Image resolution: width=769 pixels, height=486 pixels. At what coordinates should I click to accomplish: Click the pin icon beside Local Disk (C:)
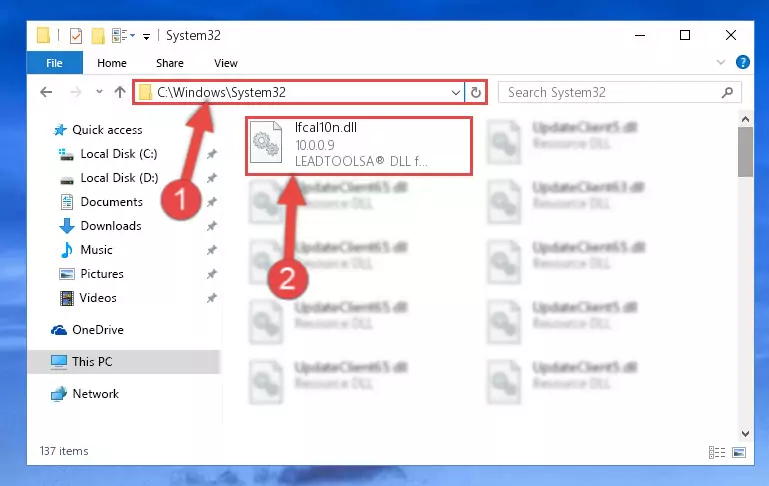pyautogui.click(x=211, y=154)
